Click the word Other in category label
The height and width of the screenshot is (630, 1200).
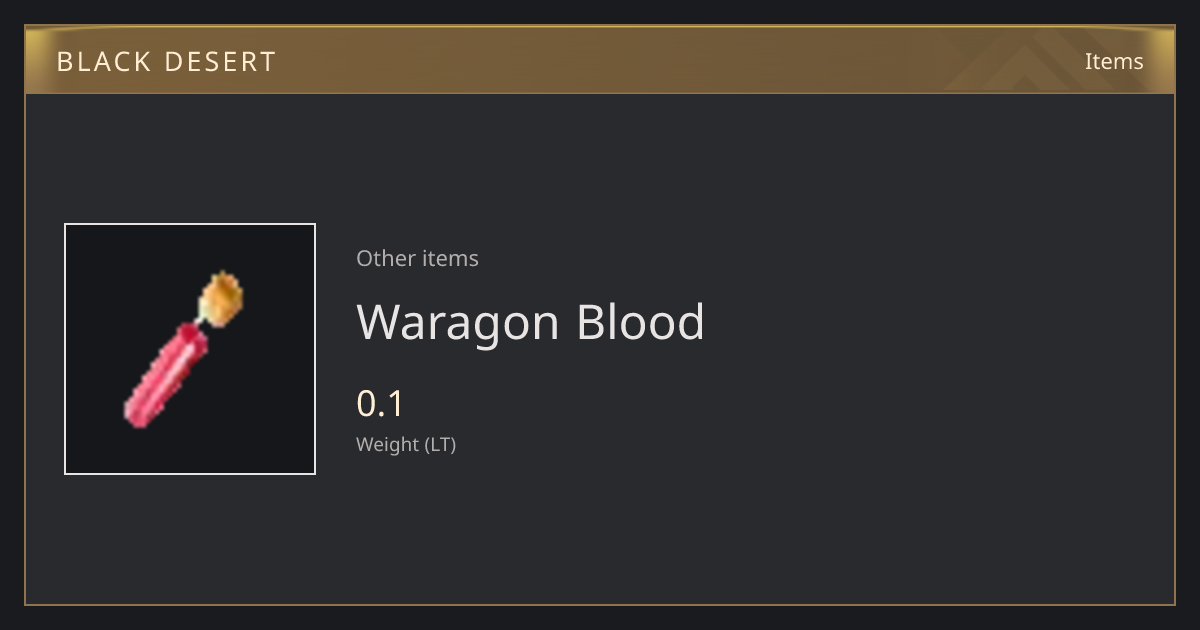383,258
